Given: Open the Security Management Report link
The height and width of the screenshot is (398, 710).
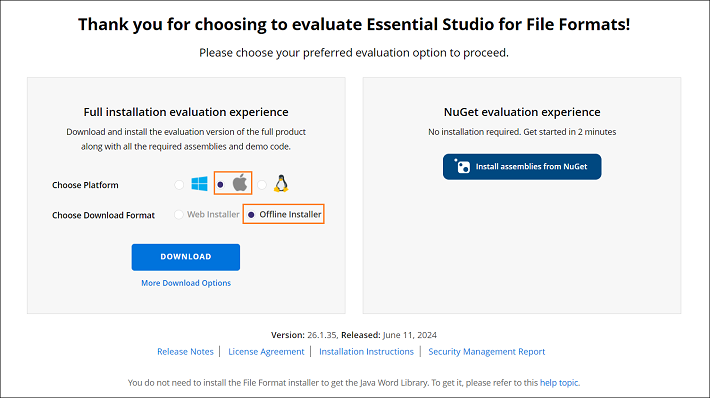Looking at the screenshot, I should click(487, 352).
